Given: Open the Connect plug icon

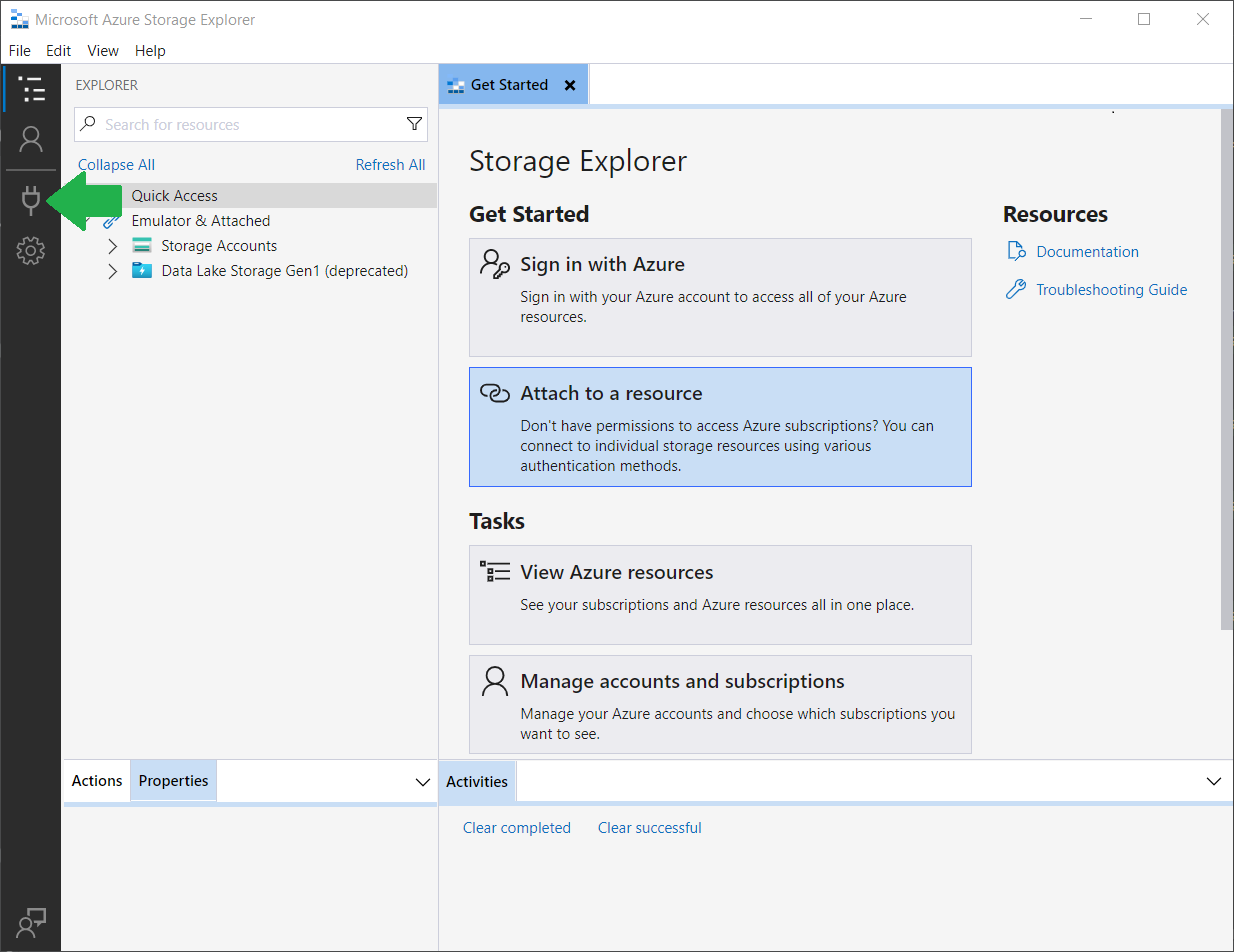Looking at the screenshot, I should tap(31, 201).
